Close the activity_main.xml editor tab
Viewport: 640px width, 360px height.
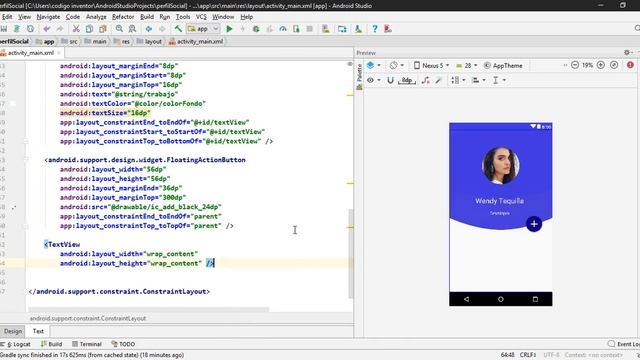59,53
